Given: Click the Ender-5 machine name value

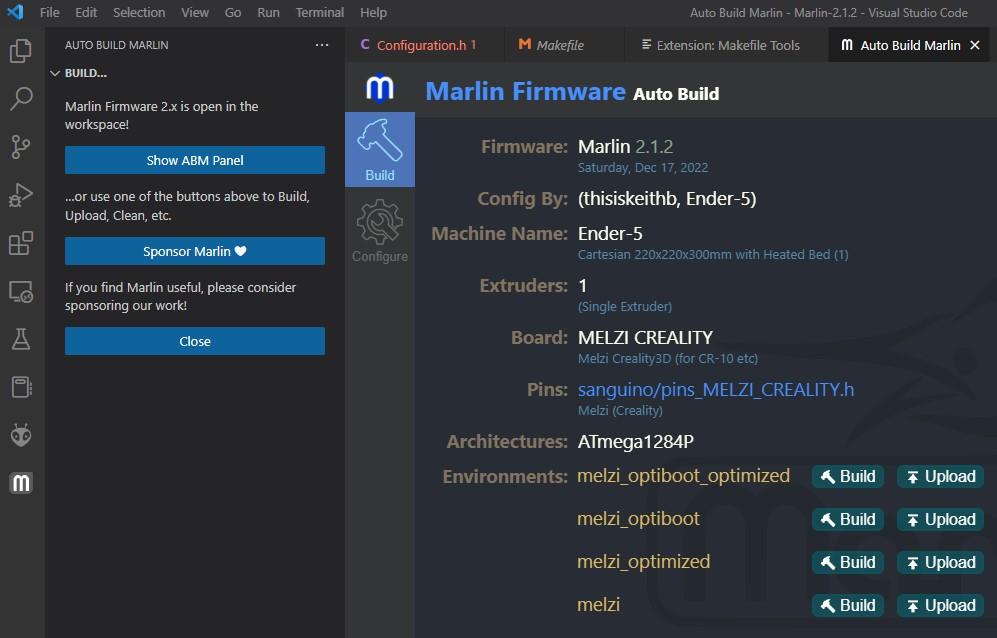Looking at the screenshot, I should point(610,233).
